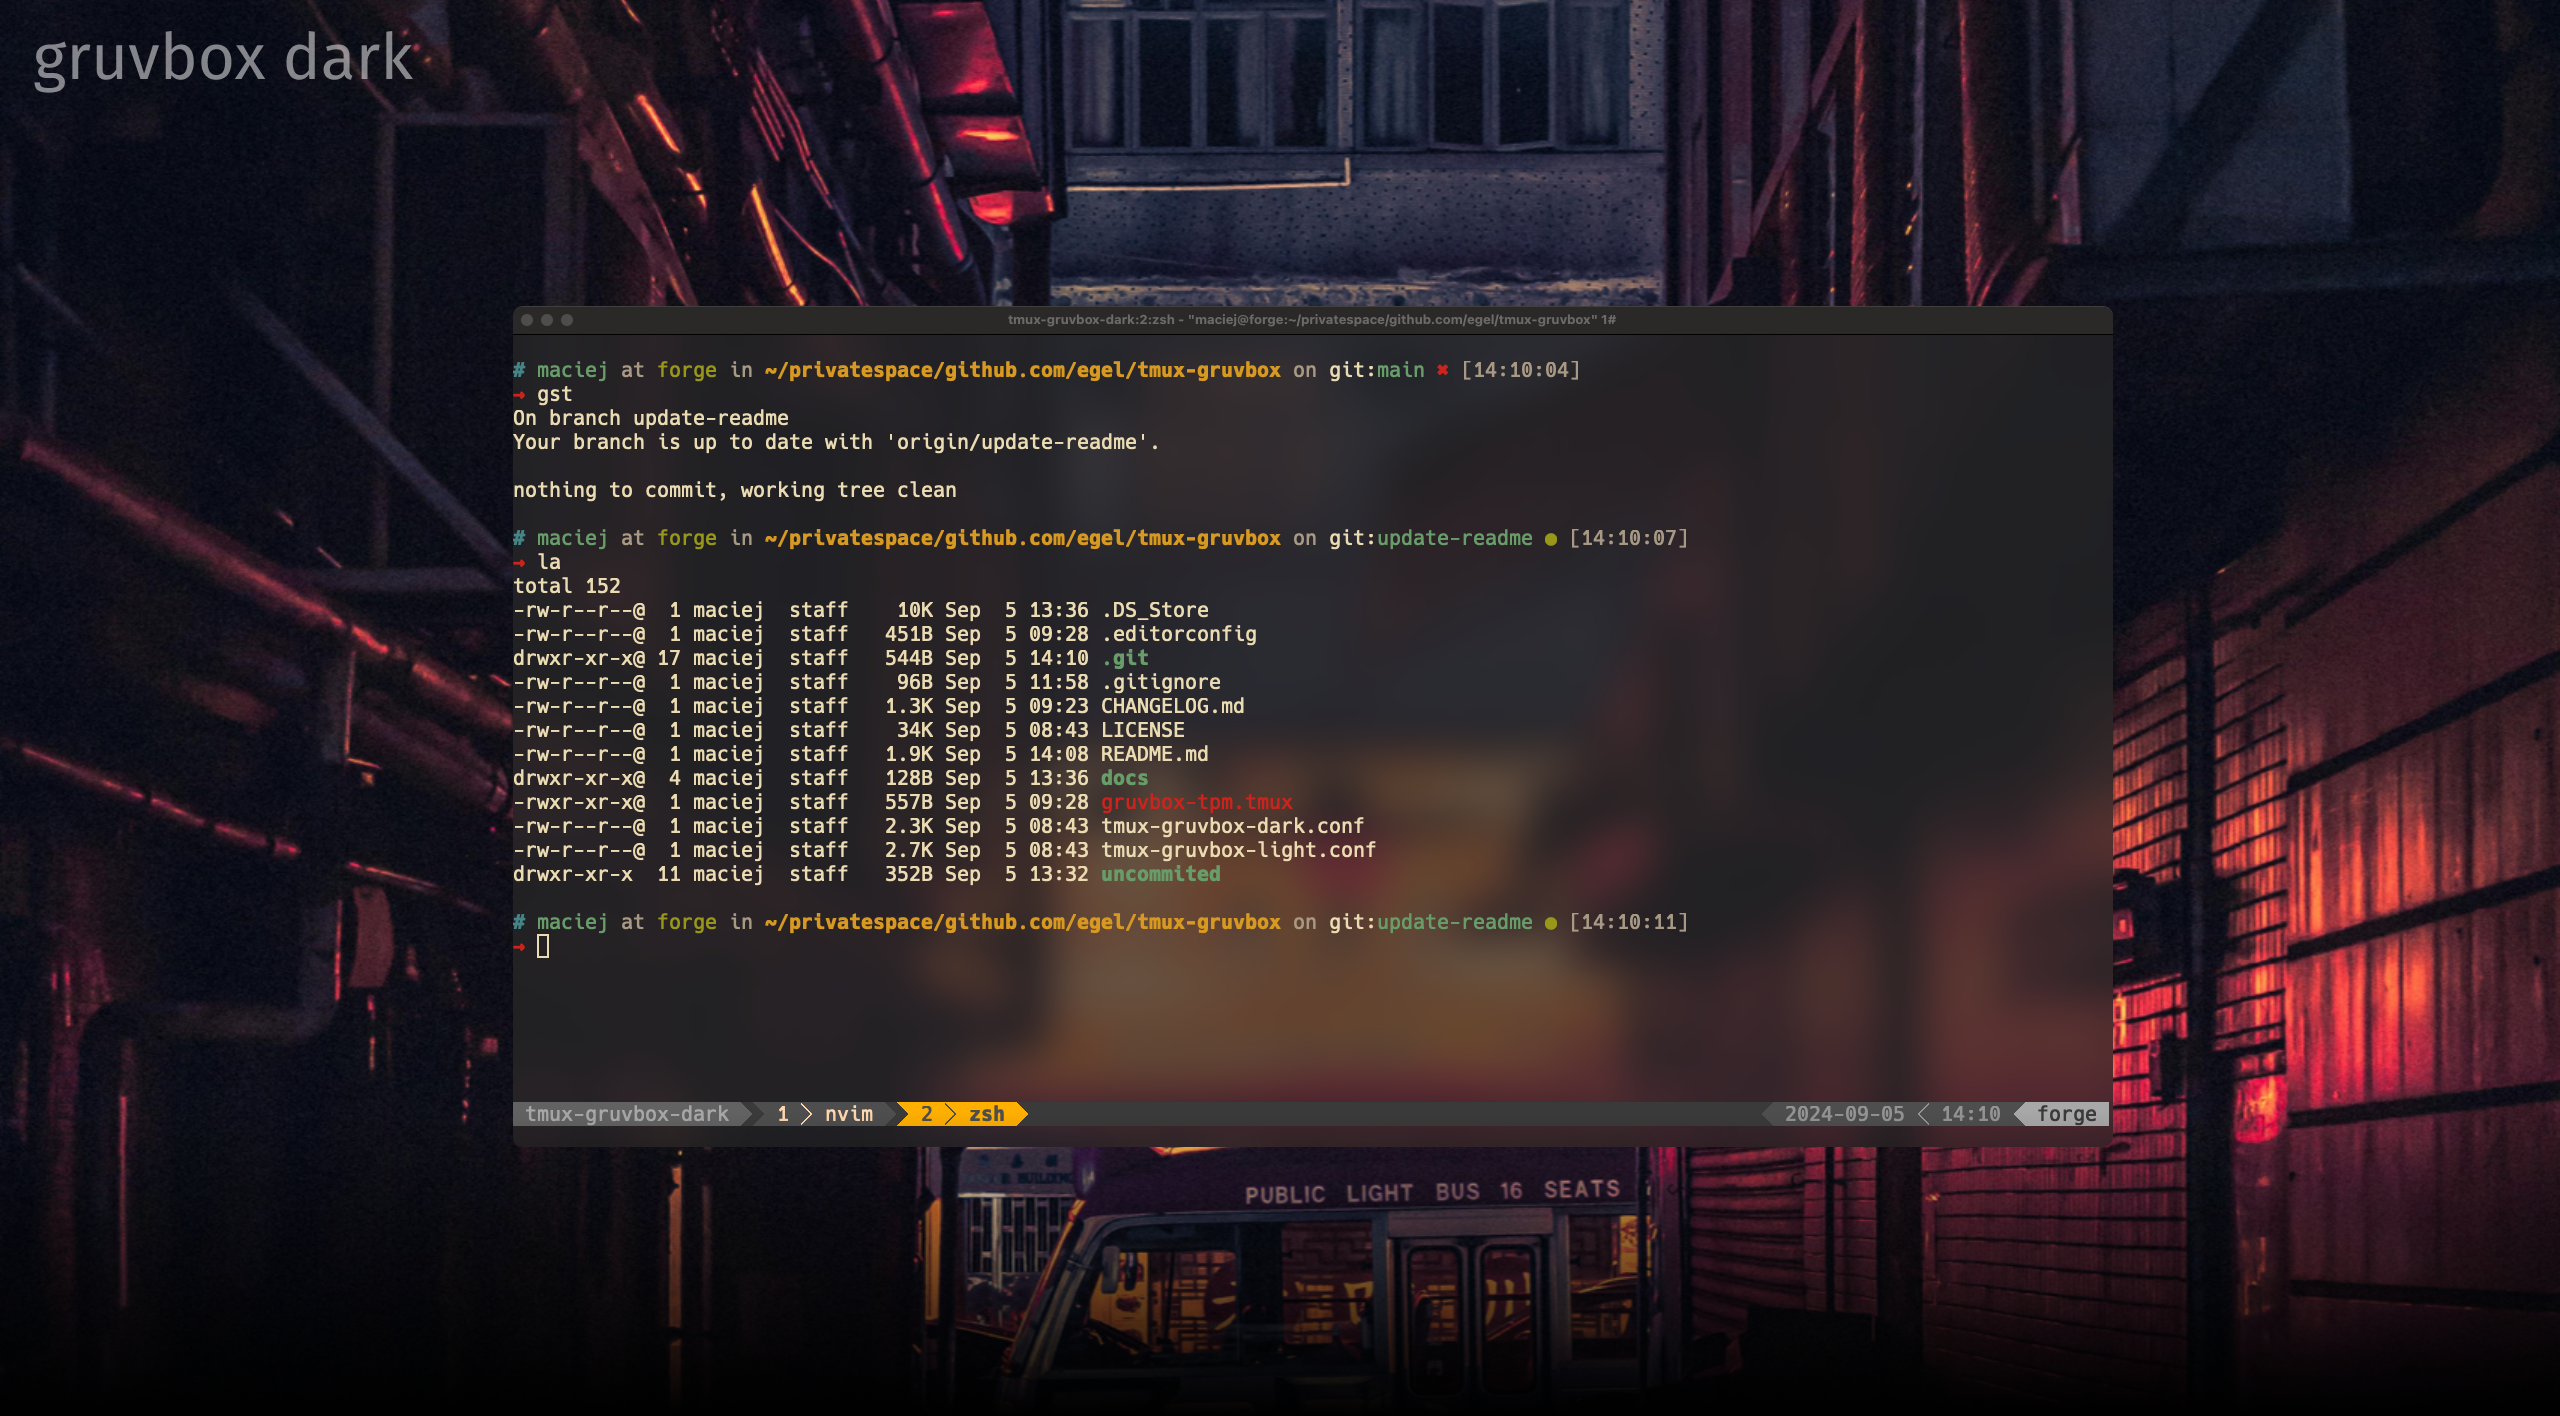2560x1416 pixels.
Task: Click the .gitignore file name
Action: 1161,682
